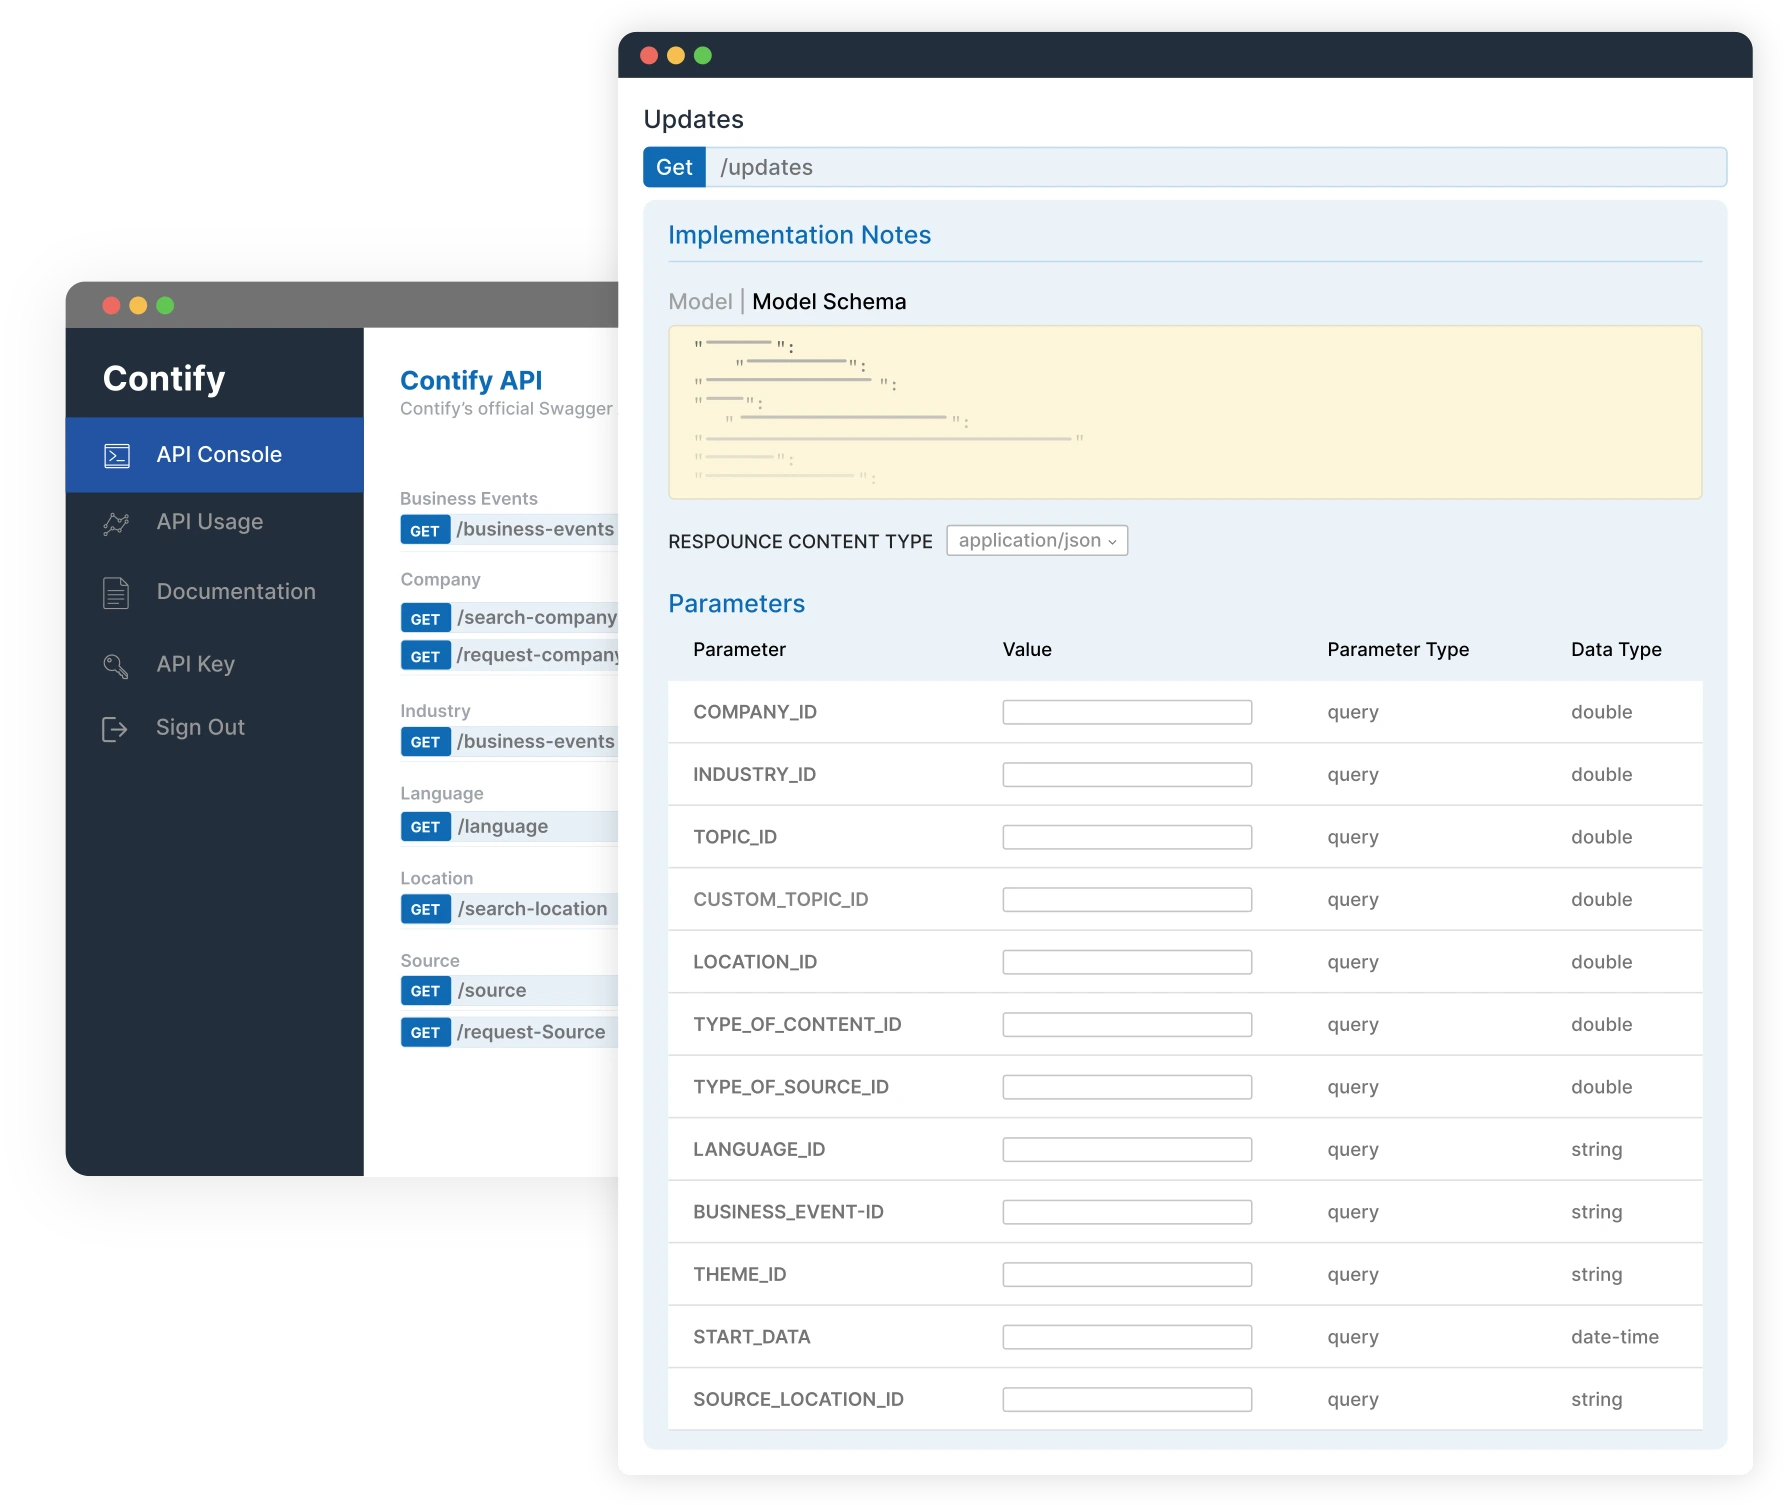The height and width of the screenshot is (1506, 1784).
Task: Click the API Key icon in the sidebar
Action: click(x=116, y=666)
